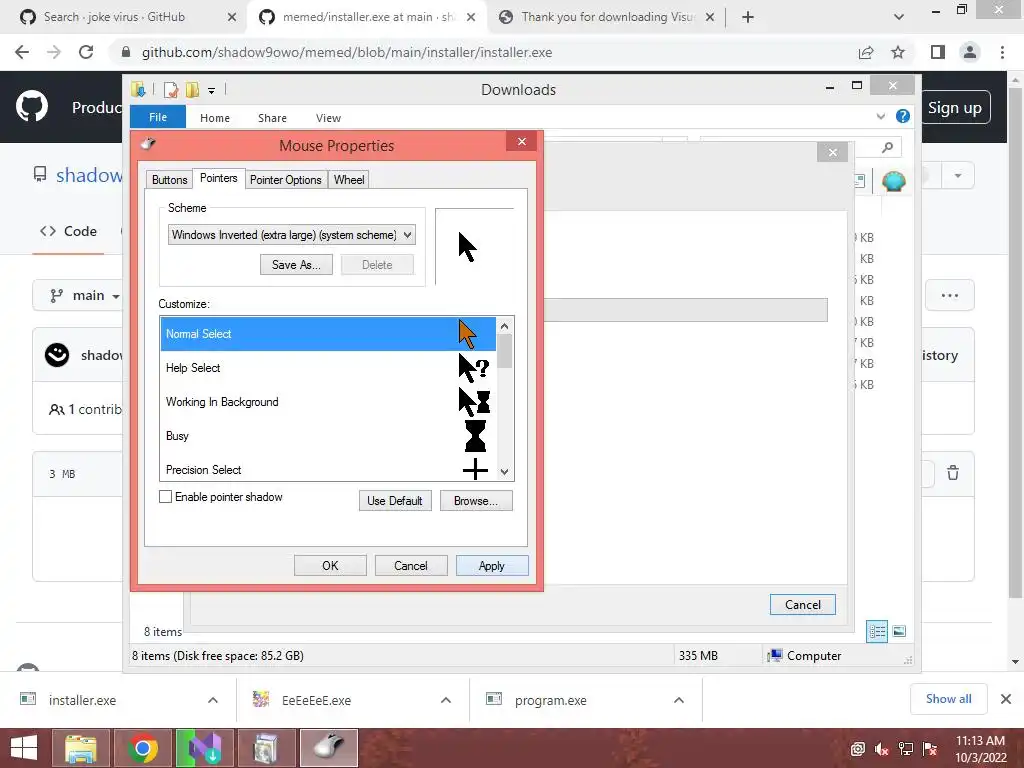The image size is (1024, 768).
Task: Open the Share ribbon tab in Downloads
Action: (272, 118)
